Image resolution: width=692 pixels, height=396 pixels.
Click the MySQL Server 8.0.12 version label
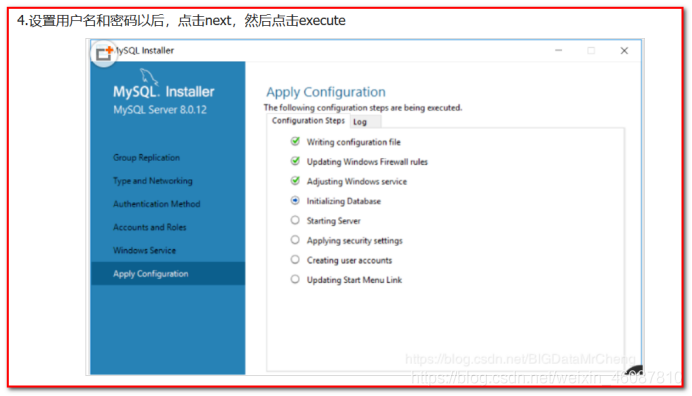tap(160, 110)
